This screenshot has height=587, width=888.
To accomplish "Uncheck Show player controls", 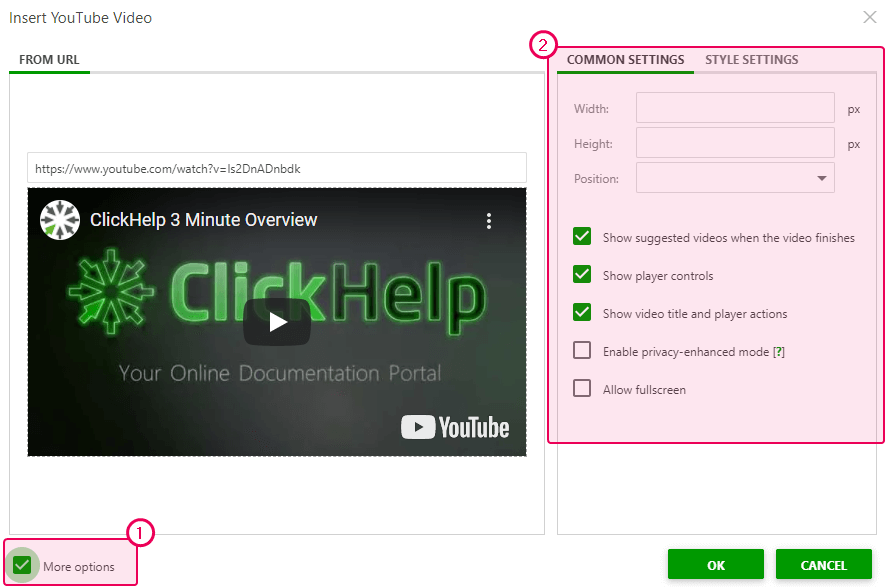I will (x=581, y=274).
